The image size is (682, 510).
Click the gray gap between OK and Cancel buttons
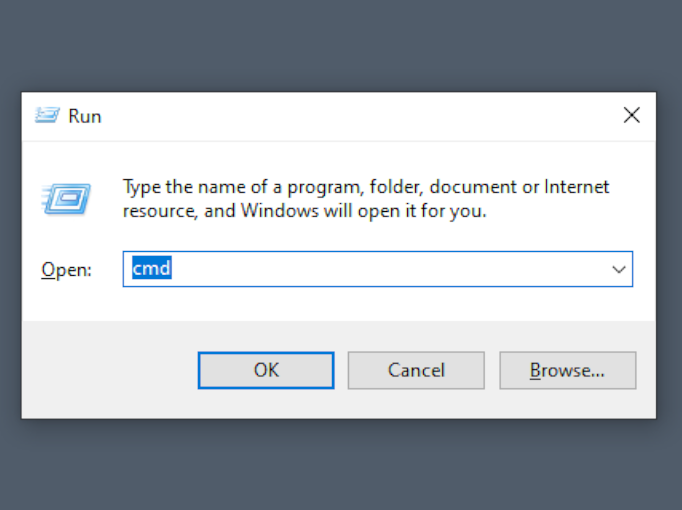[341, 370]
